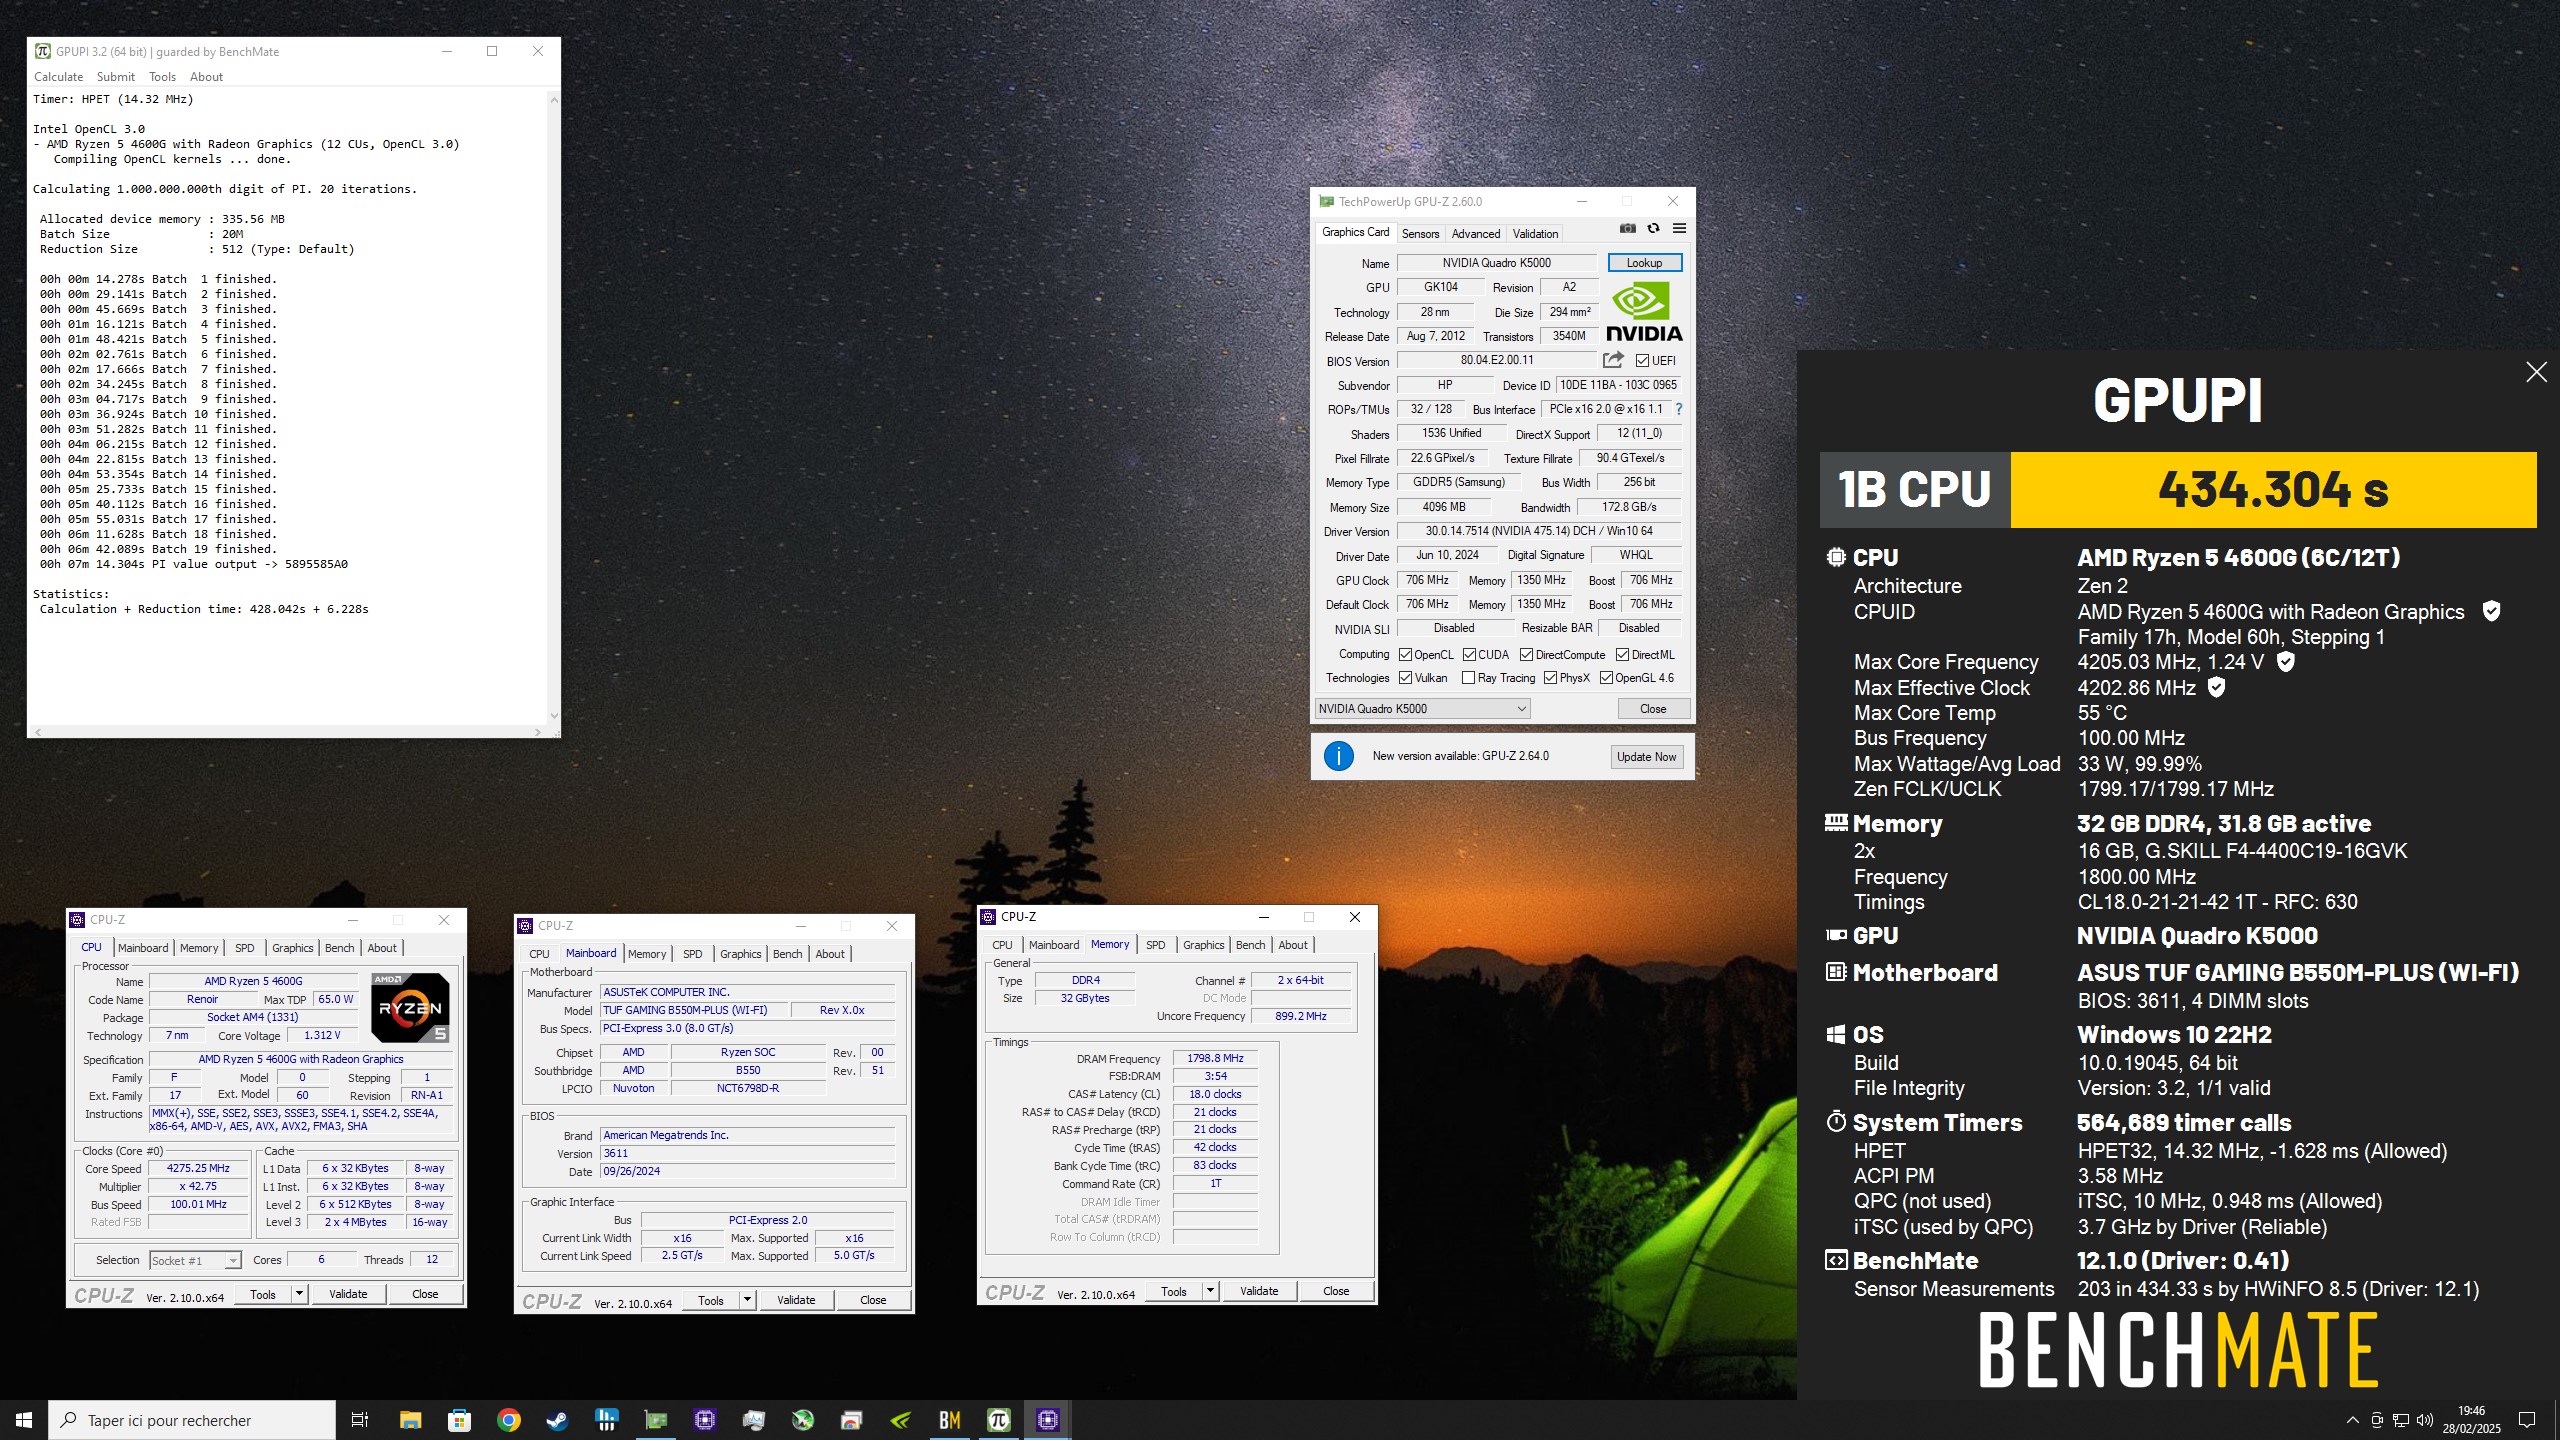Toggle the UEFI checkbox in GPU-Z
The image size is (2560, 1440).
click(x=1642, y=361)
